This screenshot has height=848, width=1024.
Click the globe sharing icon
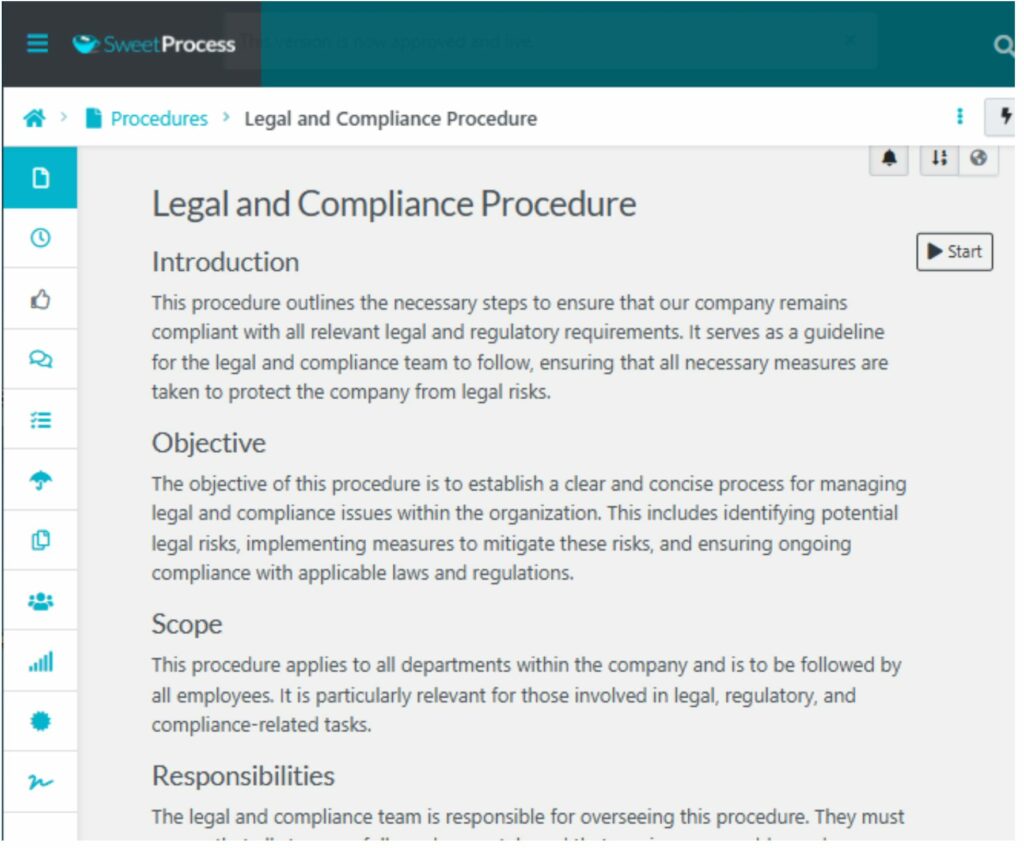pos(978,158)
